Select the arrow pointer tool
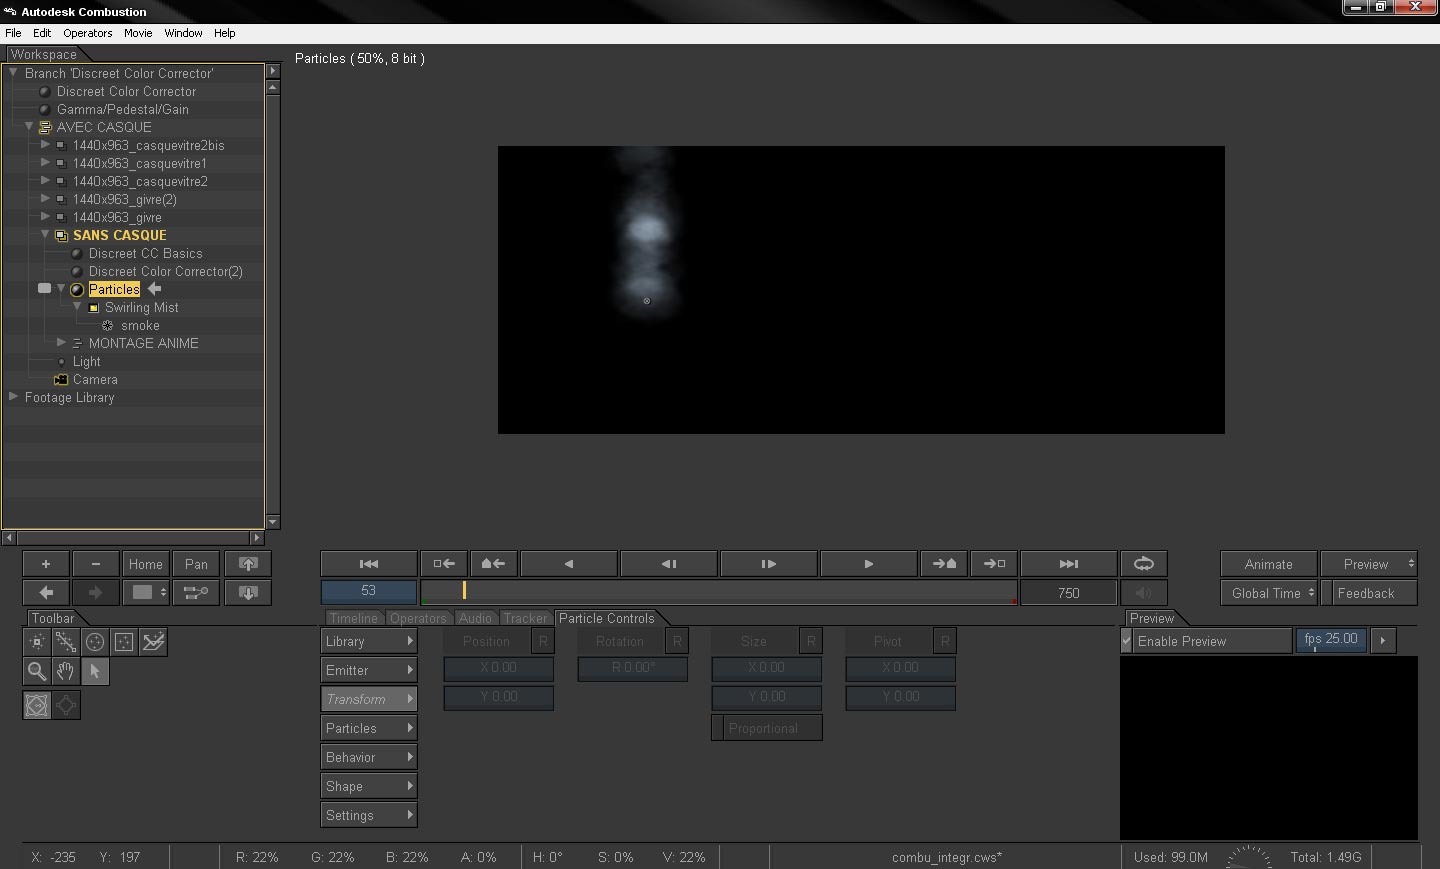The width and height of the screenshot is (1440, 869). pyautogui.click(x=95, y=671)
